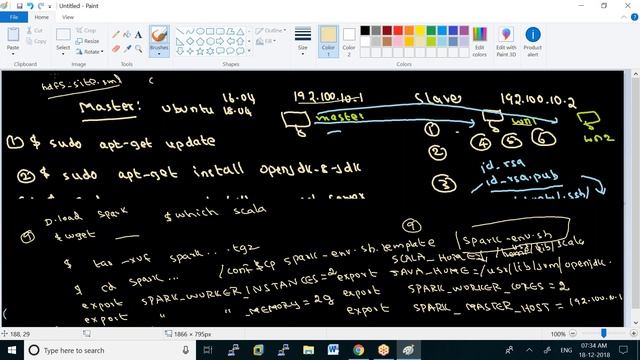Click the Crop button

pyautogui.click(x=86, y=31)
